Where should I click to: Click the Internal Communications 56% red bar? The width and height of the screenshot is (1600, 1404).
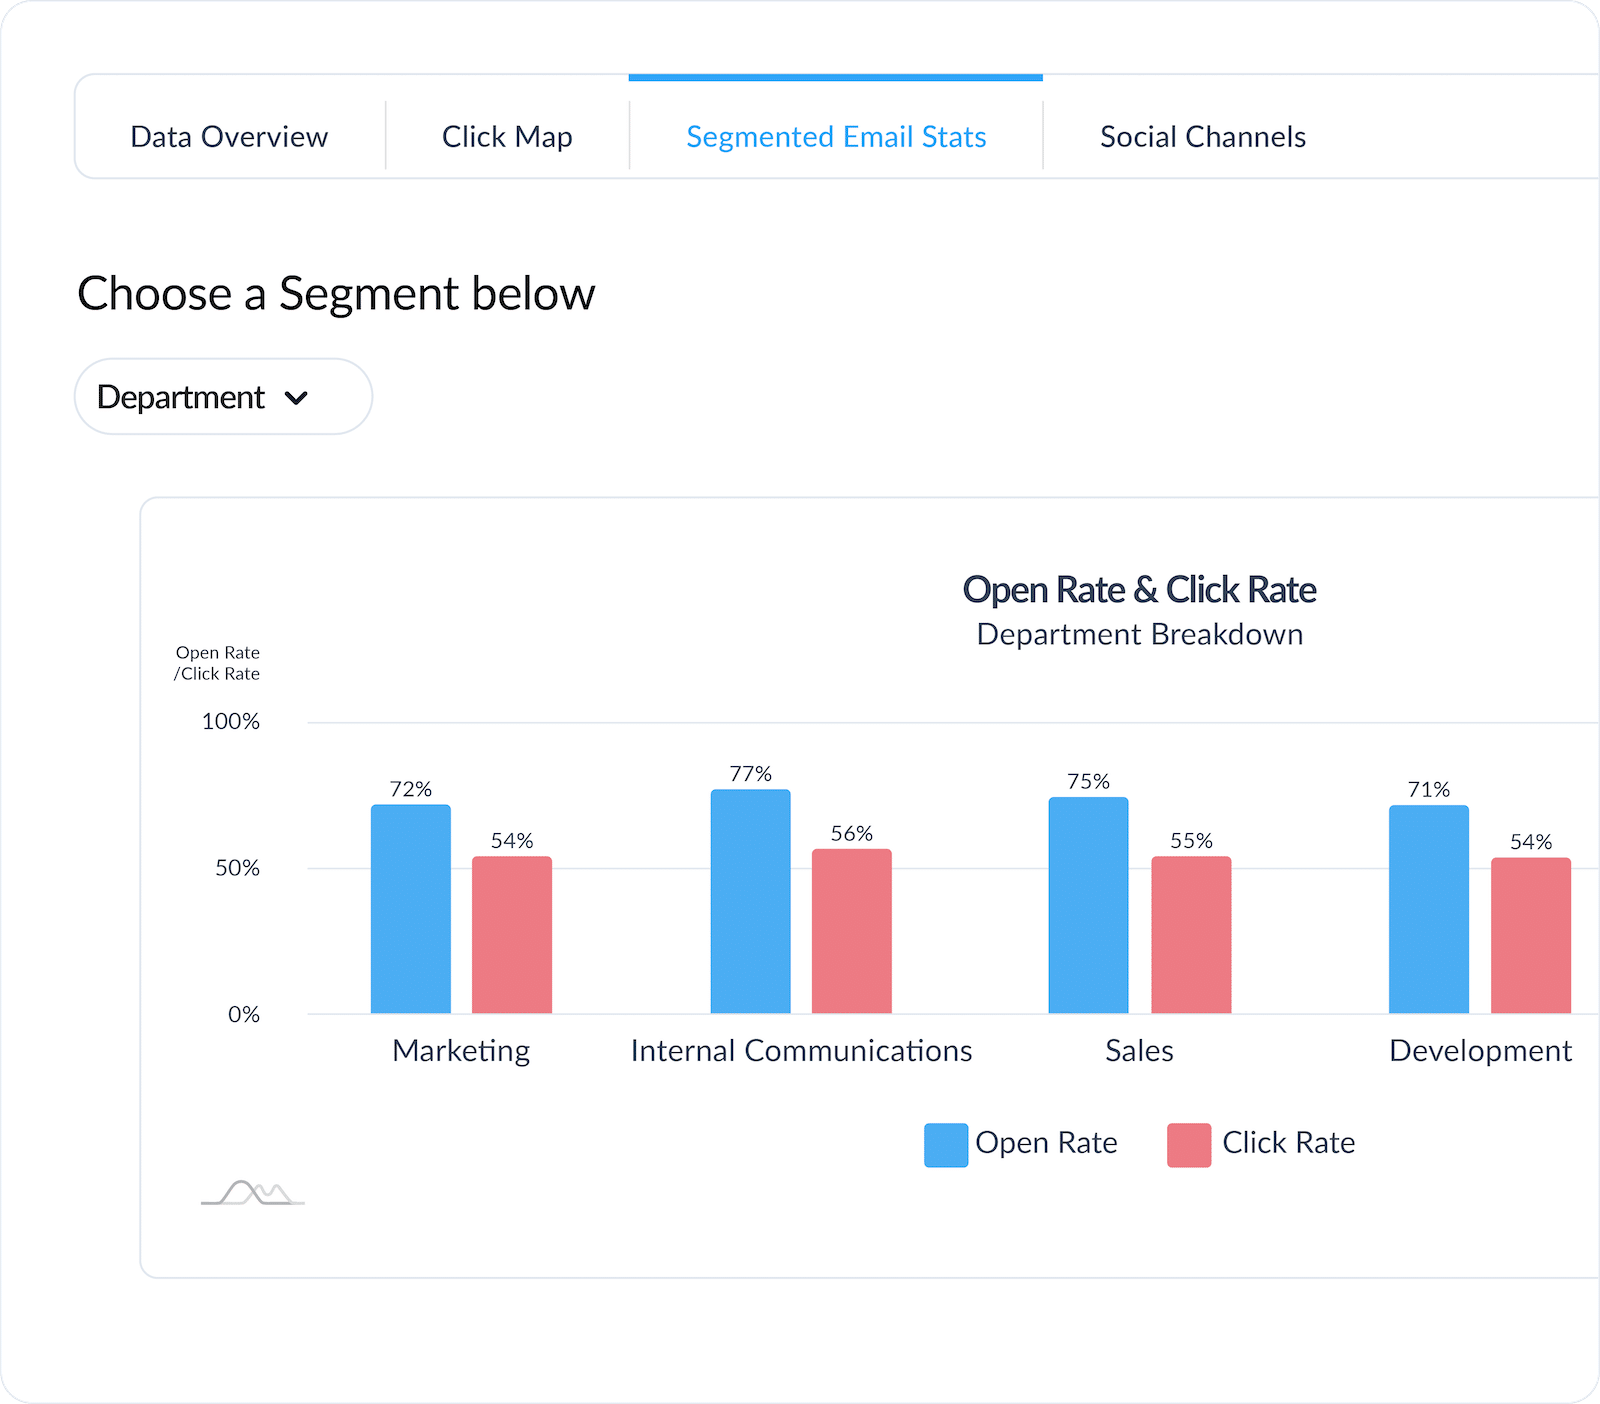click(x=851, y=930)
